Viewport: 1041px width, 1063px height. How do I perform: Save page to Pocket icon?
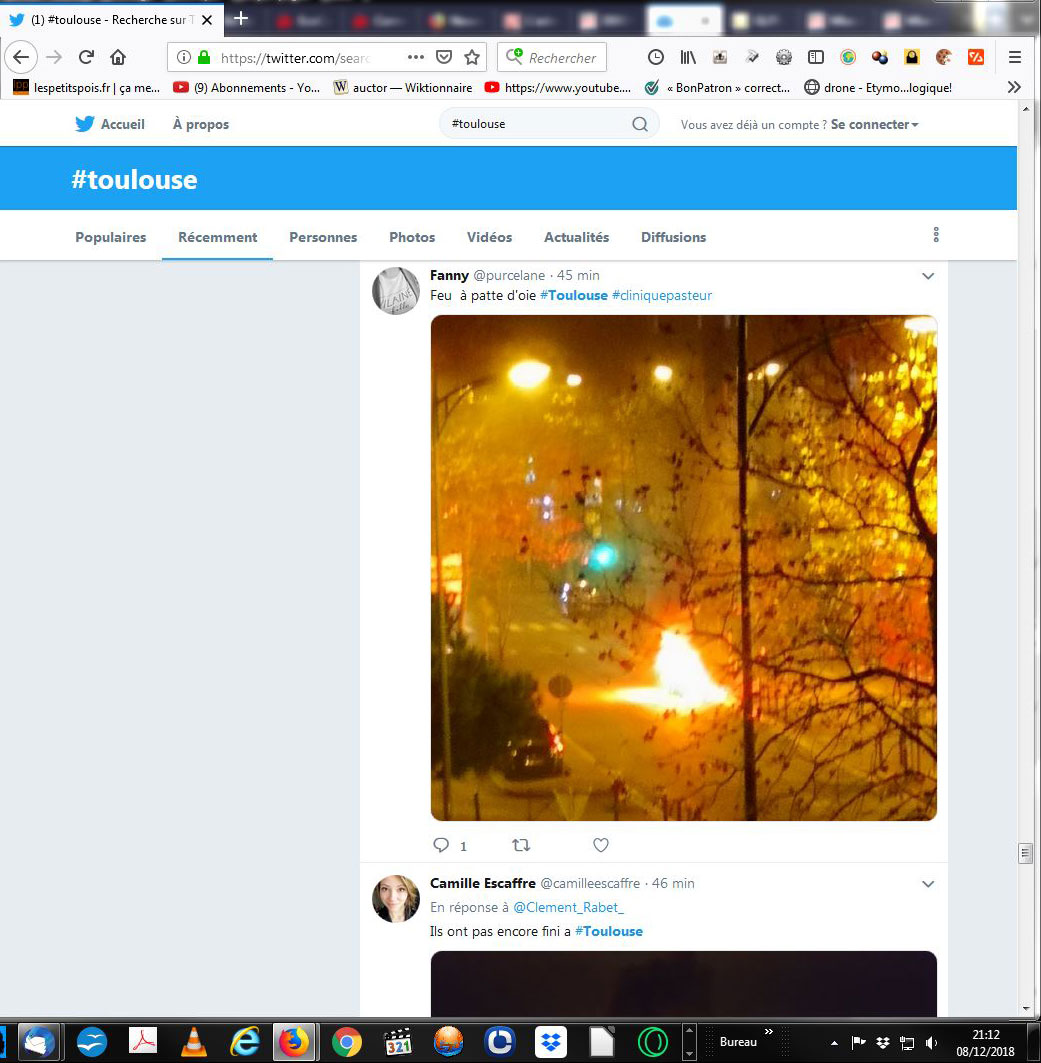point(444,57)
